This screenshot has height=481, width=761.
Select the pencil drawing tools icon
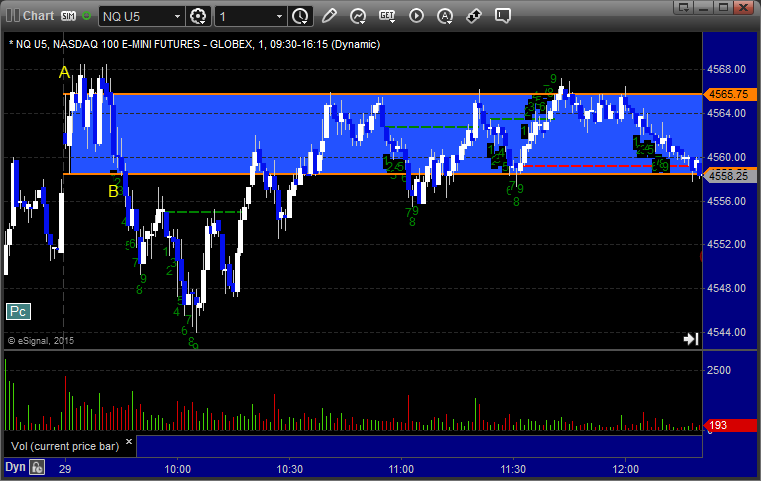[329, 16]
